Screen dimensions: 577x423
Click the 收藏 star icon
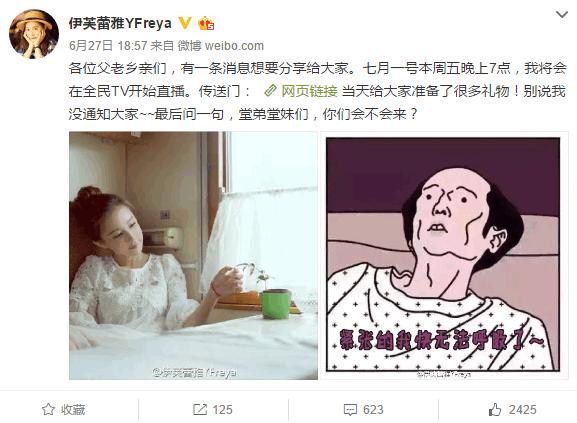click(x=48, y=409)
